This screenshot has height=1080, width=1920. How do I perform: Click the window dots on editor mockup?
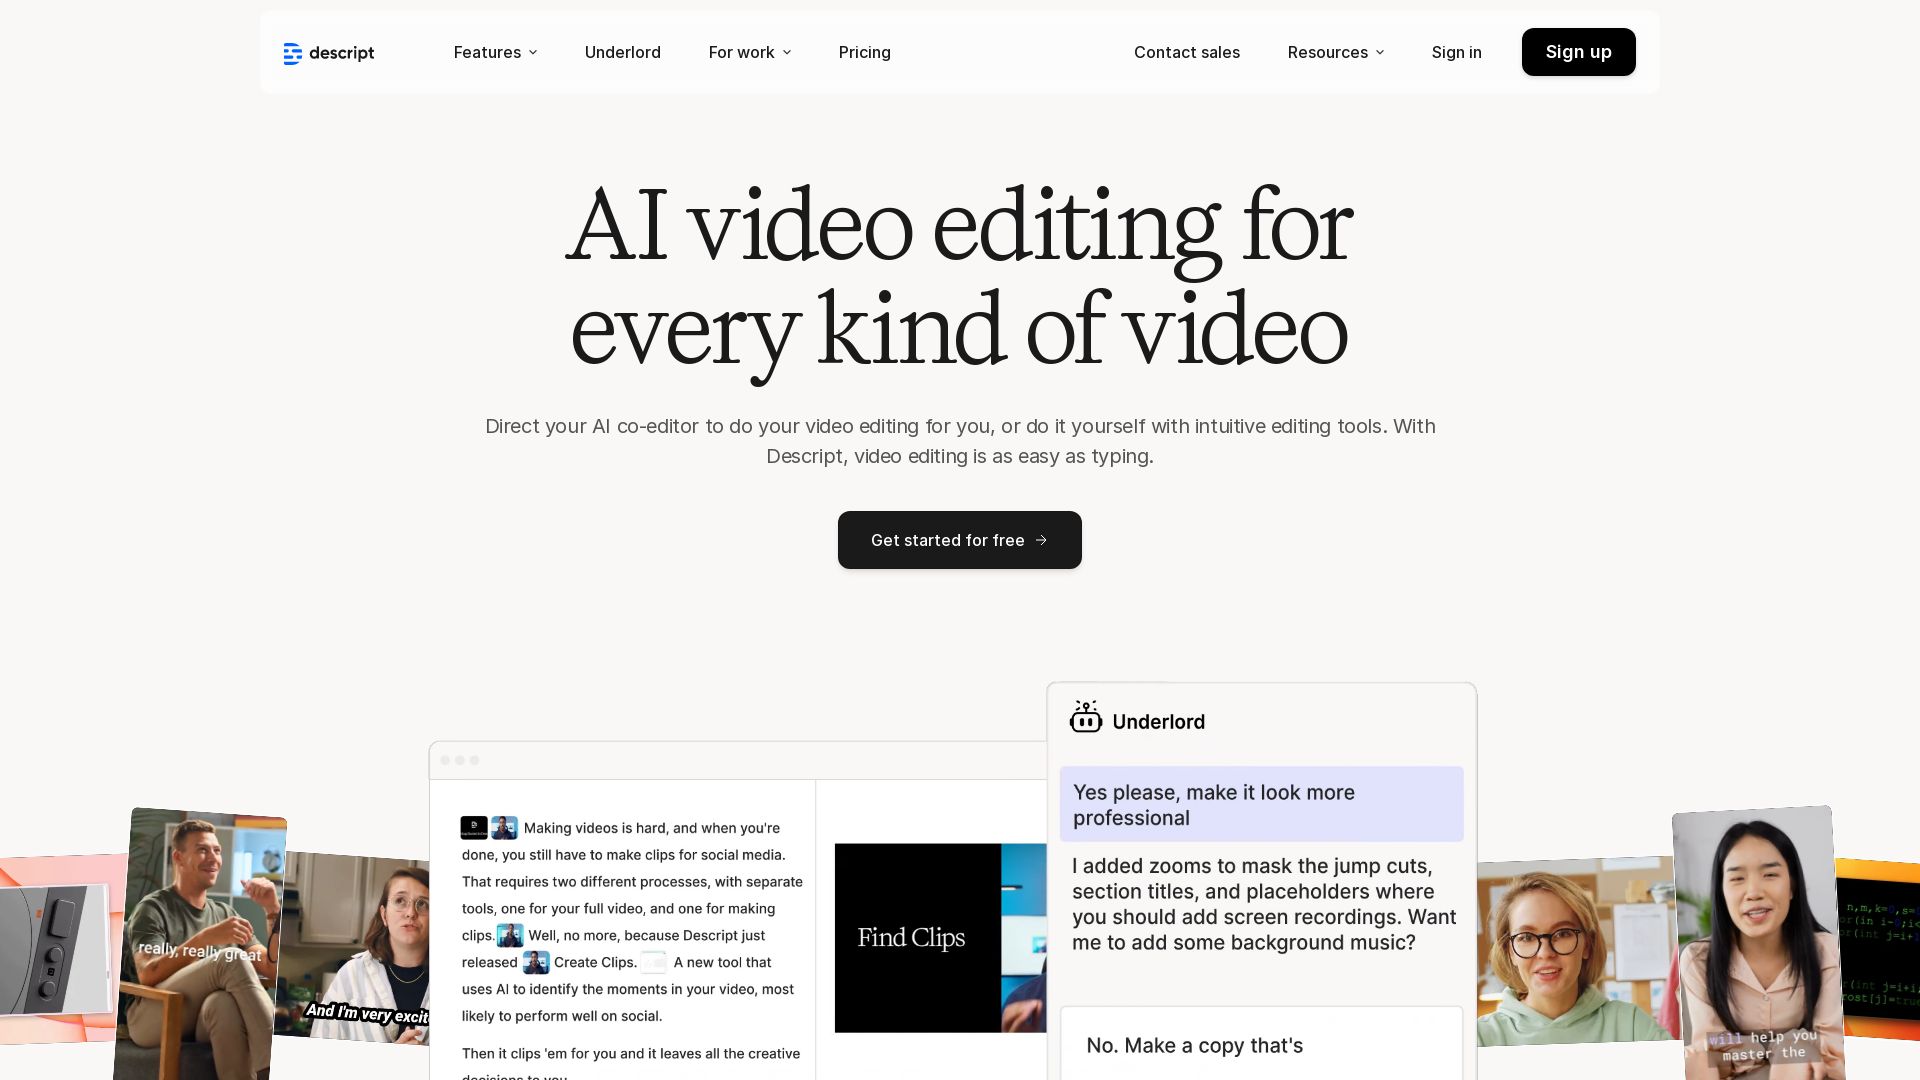(x=460, y=760)
